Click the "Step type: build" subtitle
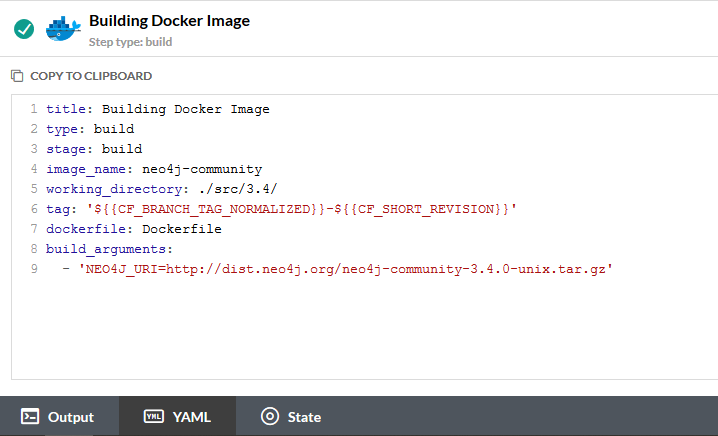718x436 pixels. tap(128, 42)
